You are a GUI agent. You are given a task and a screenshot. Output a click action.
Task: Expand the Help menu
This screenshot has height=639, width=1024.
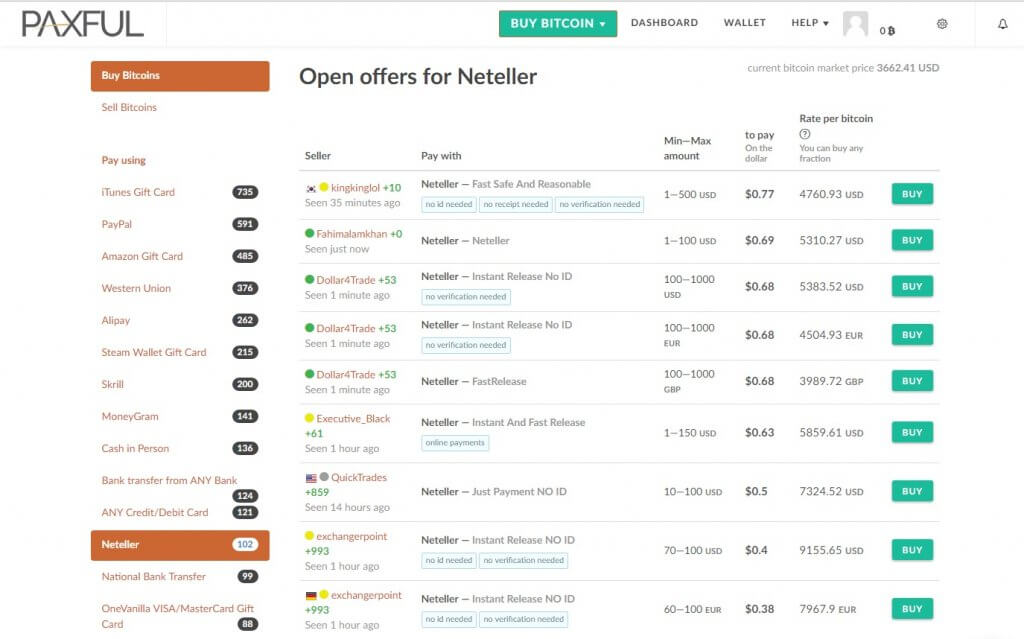click(810, 23)
